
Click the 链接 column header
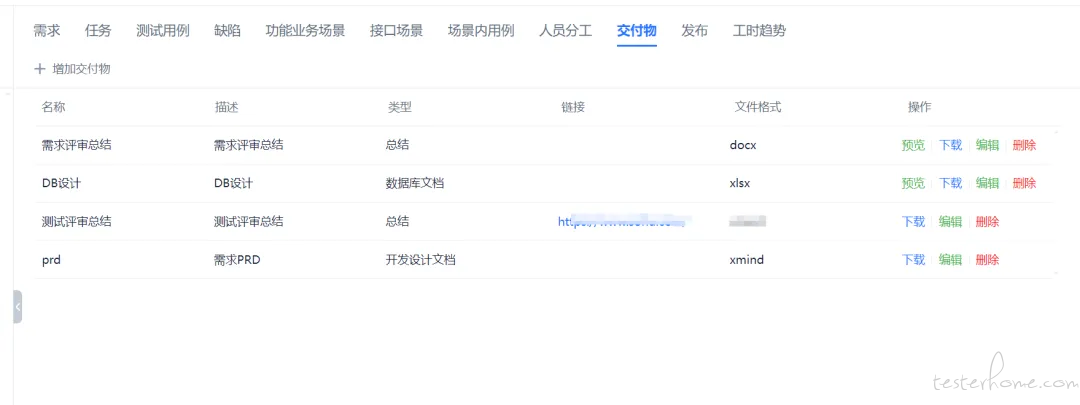(573, 107)
